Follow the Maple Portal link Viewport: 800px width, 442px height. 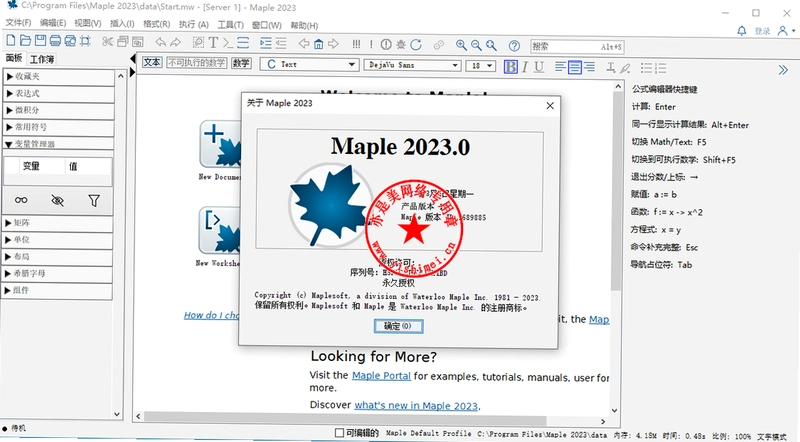click(381, 376)
